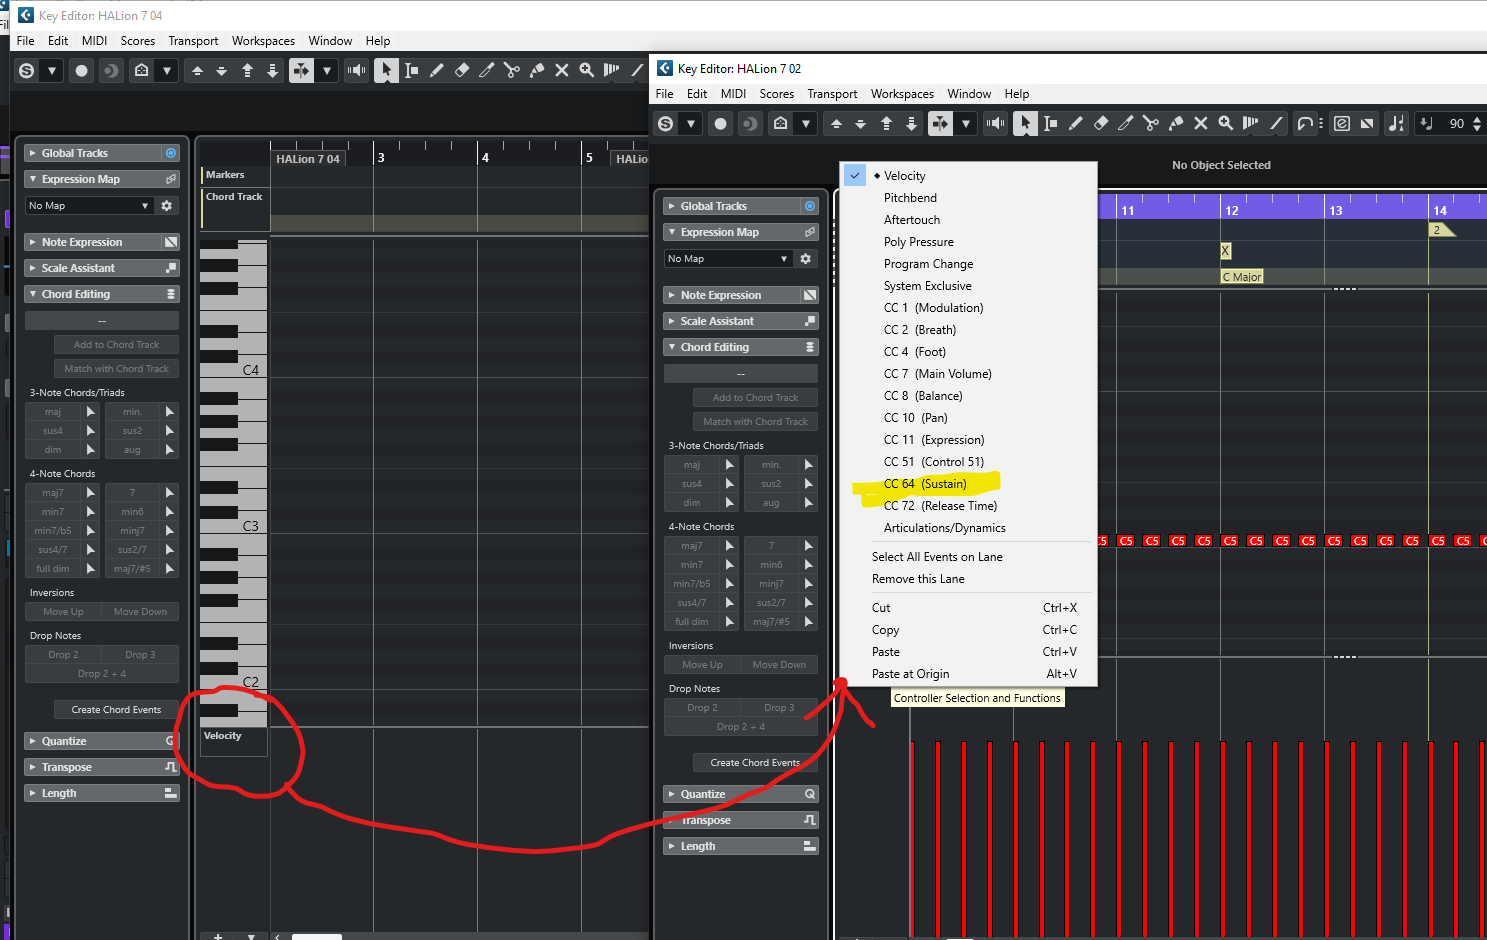Open the MIDI menu in HALion 7 02 window
The height and width of the screenshot is (940, 1487).
(733, 94)
